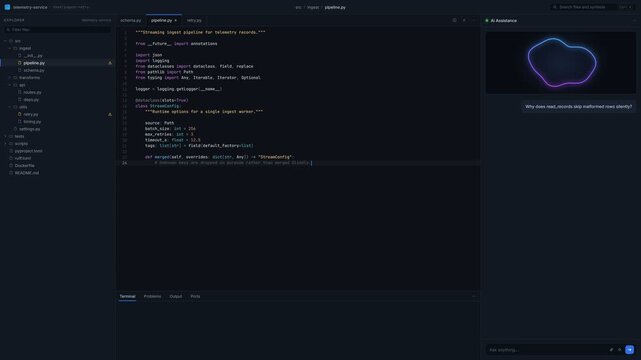Click the EXPLORER panel heading

point(14,20)
